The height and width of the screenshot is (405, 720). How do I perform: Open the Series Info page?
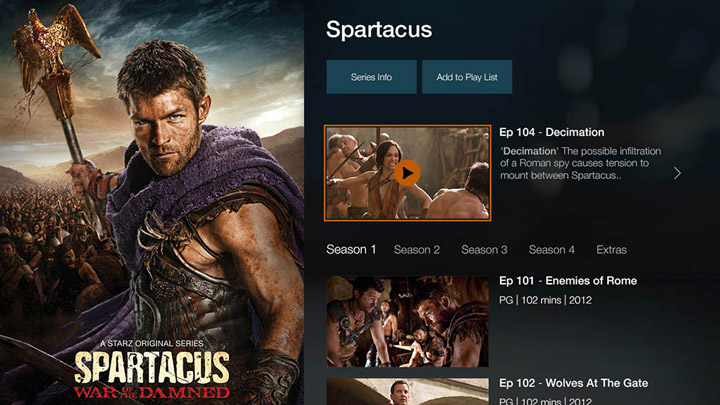[x=371, y=77]
